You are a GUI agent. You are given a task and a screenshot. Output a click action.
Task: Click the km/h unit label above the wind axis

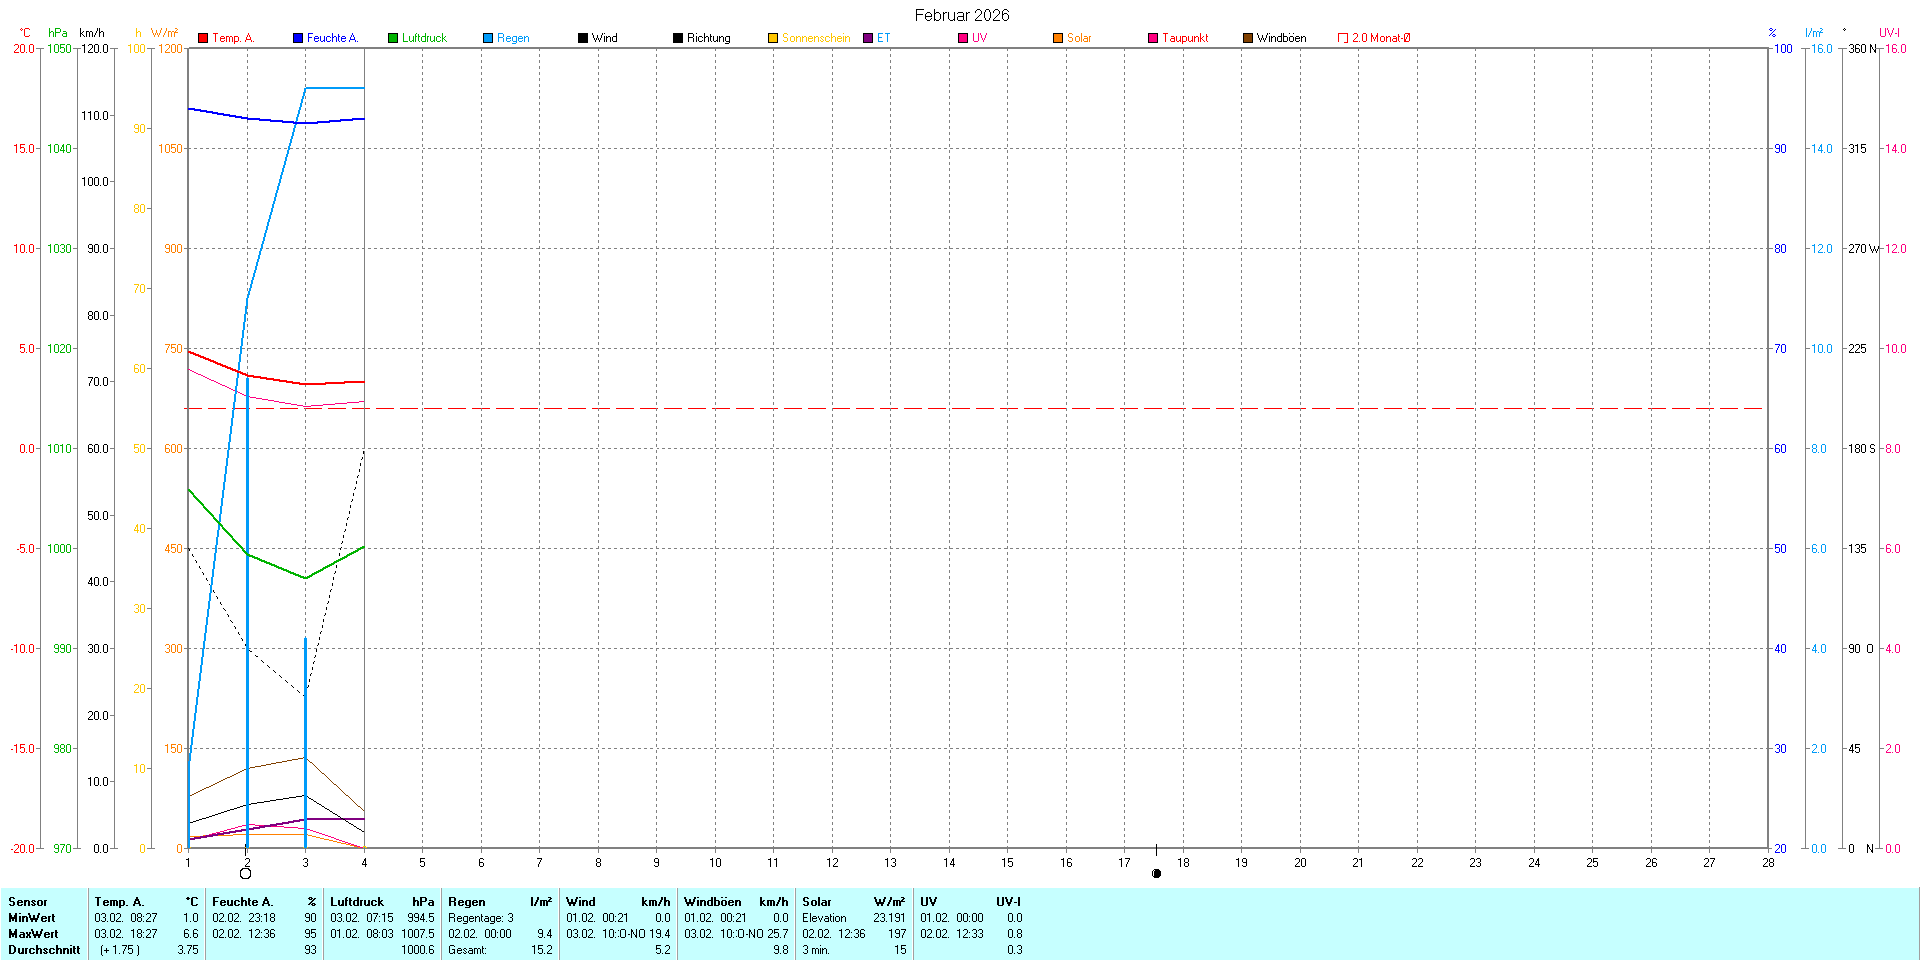92,33
